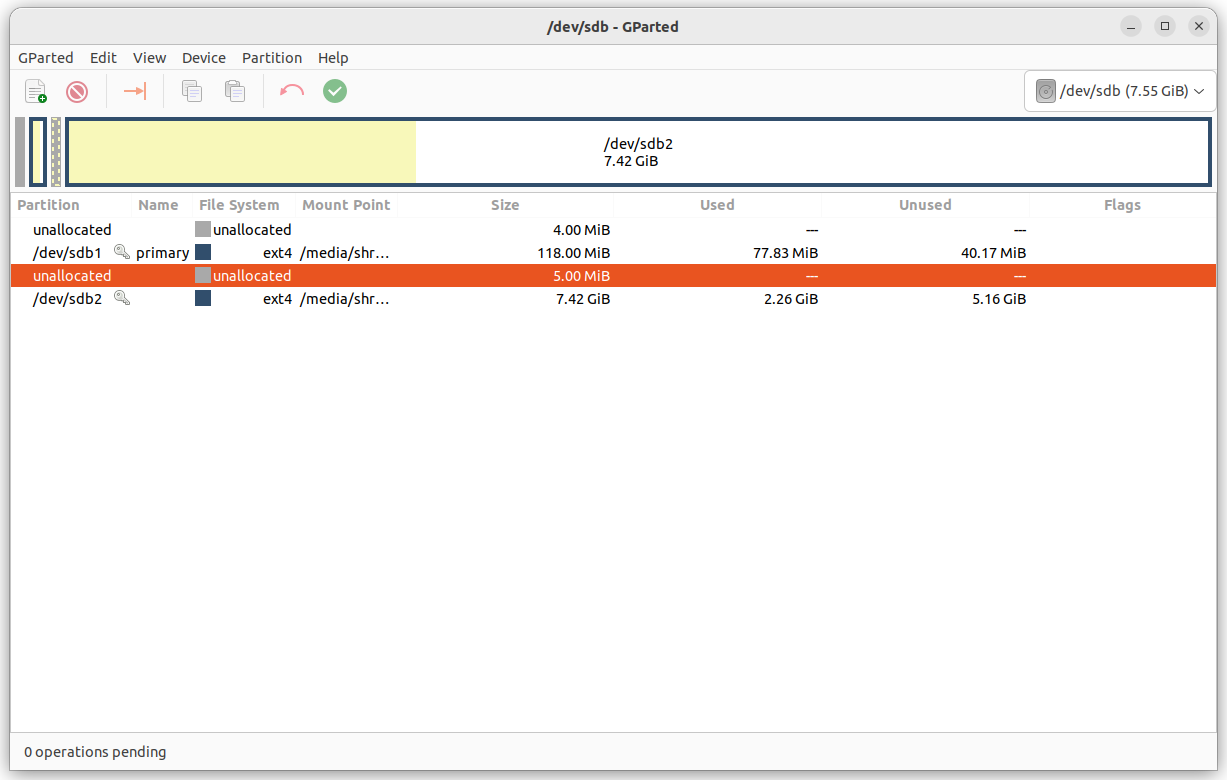Open the /dev/sdb device selection dropdown

tap(1119, 90)
